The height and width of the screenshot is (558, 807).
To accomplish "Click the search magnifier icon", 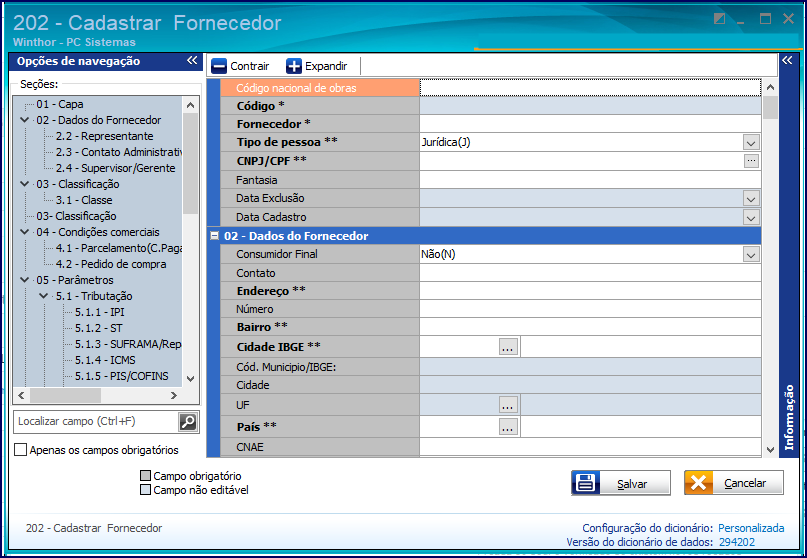I will click(188, 422).
